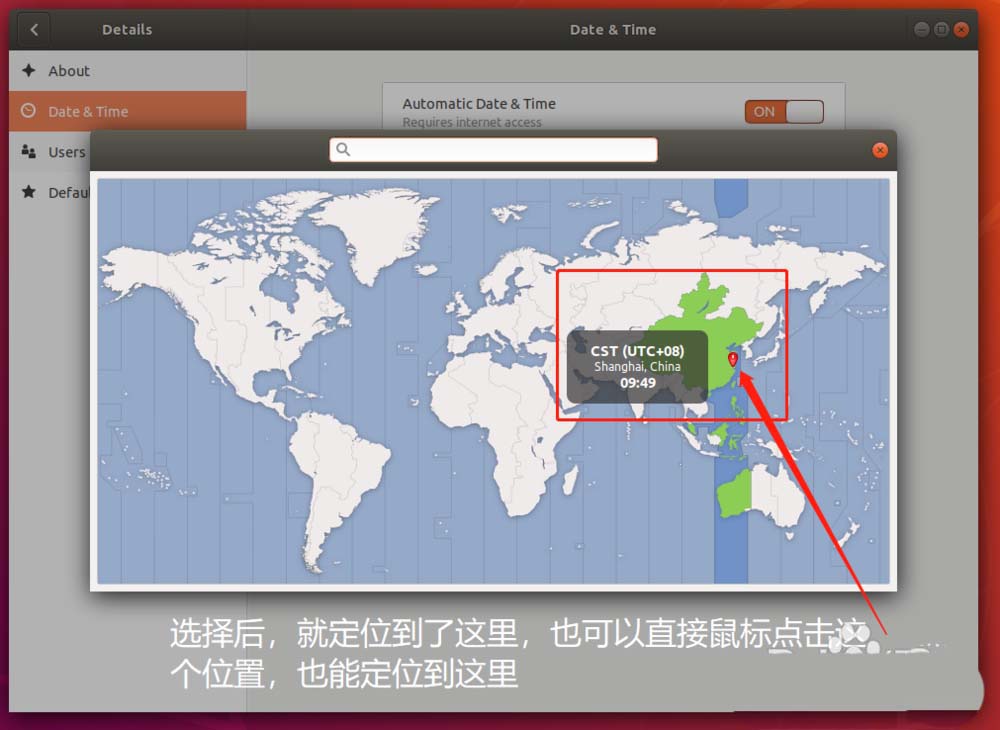Click the star icon beside Default Applications
Viewport: 1000px width, 730px height.
click(27, 192)
